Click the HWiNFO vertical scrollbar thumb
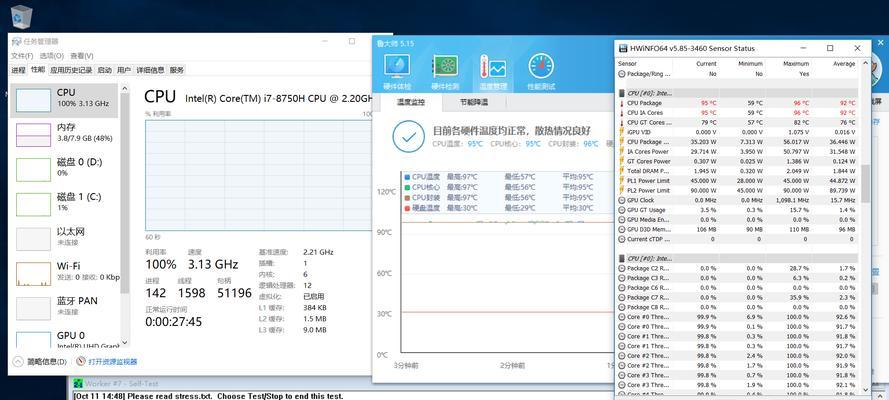This screenshot has height=400, width=889. tap(865, 184)
